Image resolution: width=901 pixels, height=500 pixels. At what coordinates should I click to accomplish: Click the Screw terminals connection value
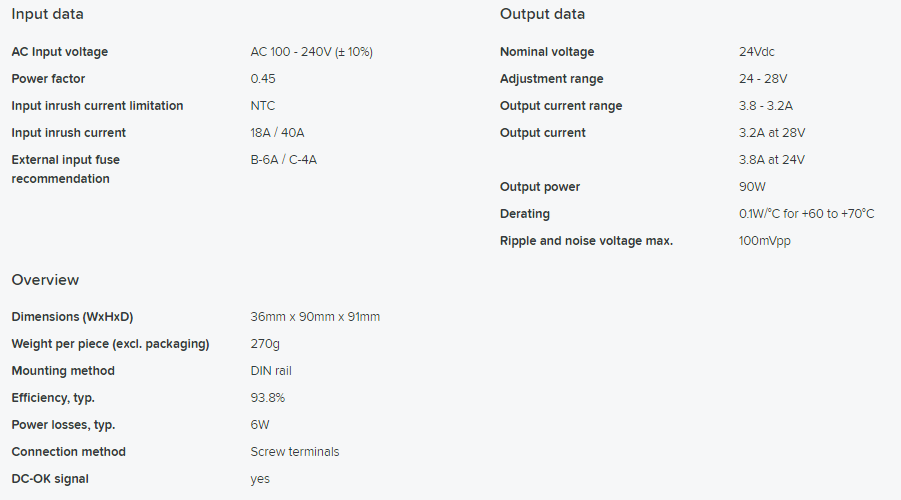point(294,452)
